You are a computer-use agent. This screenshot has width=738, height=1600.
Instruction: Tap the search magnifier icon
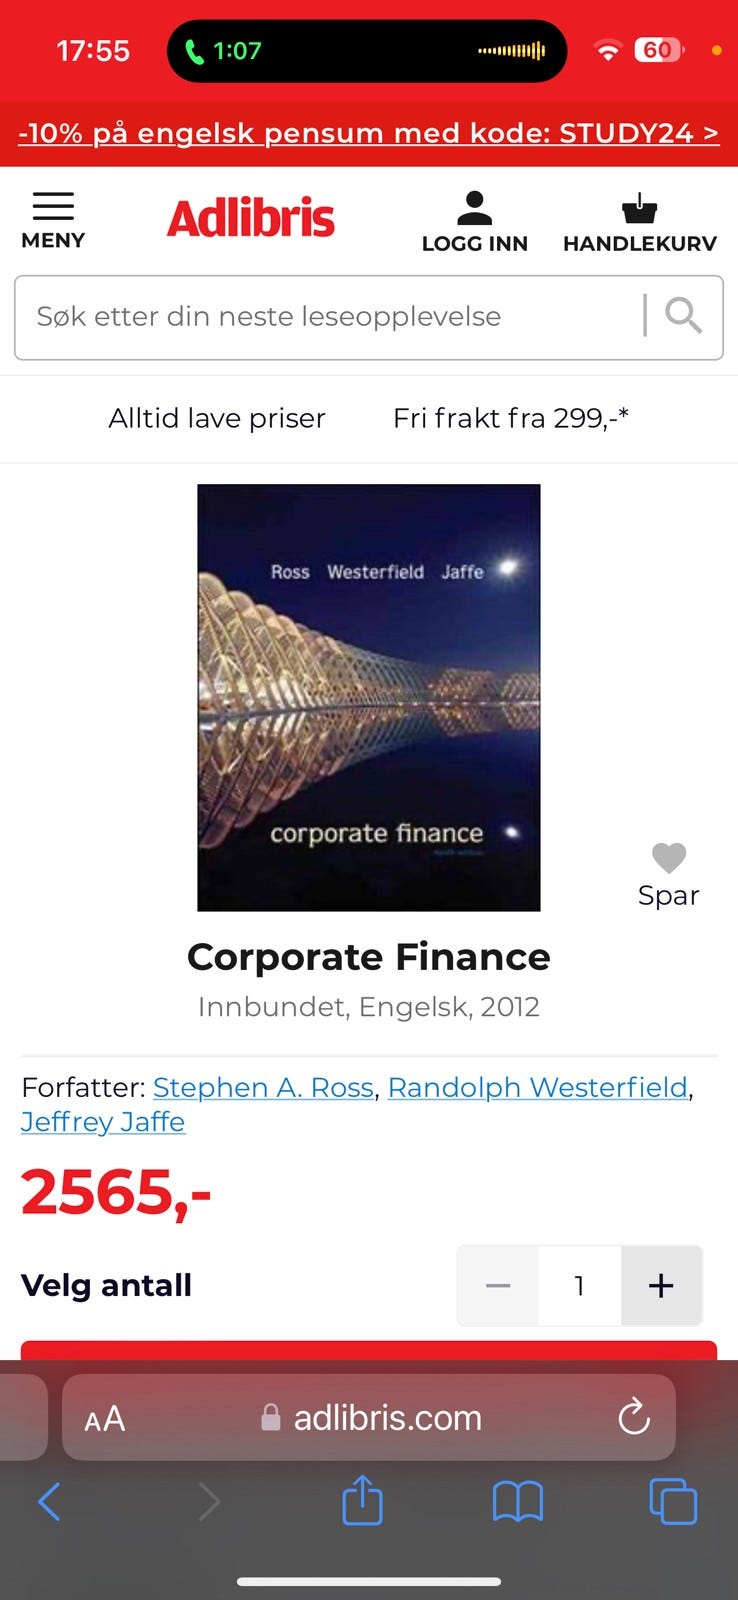[684, 316]
